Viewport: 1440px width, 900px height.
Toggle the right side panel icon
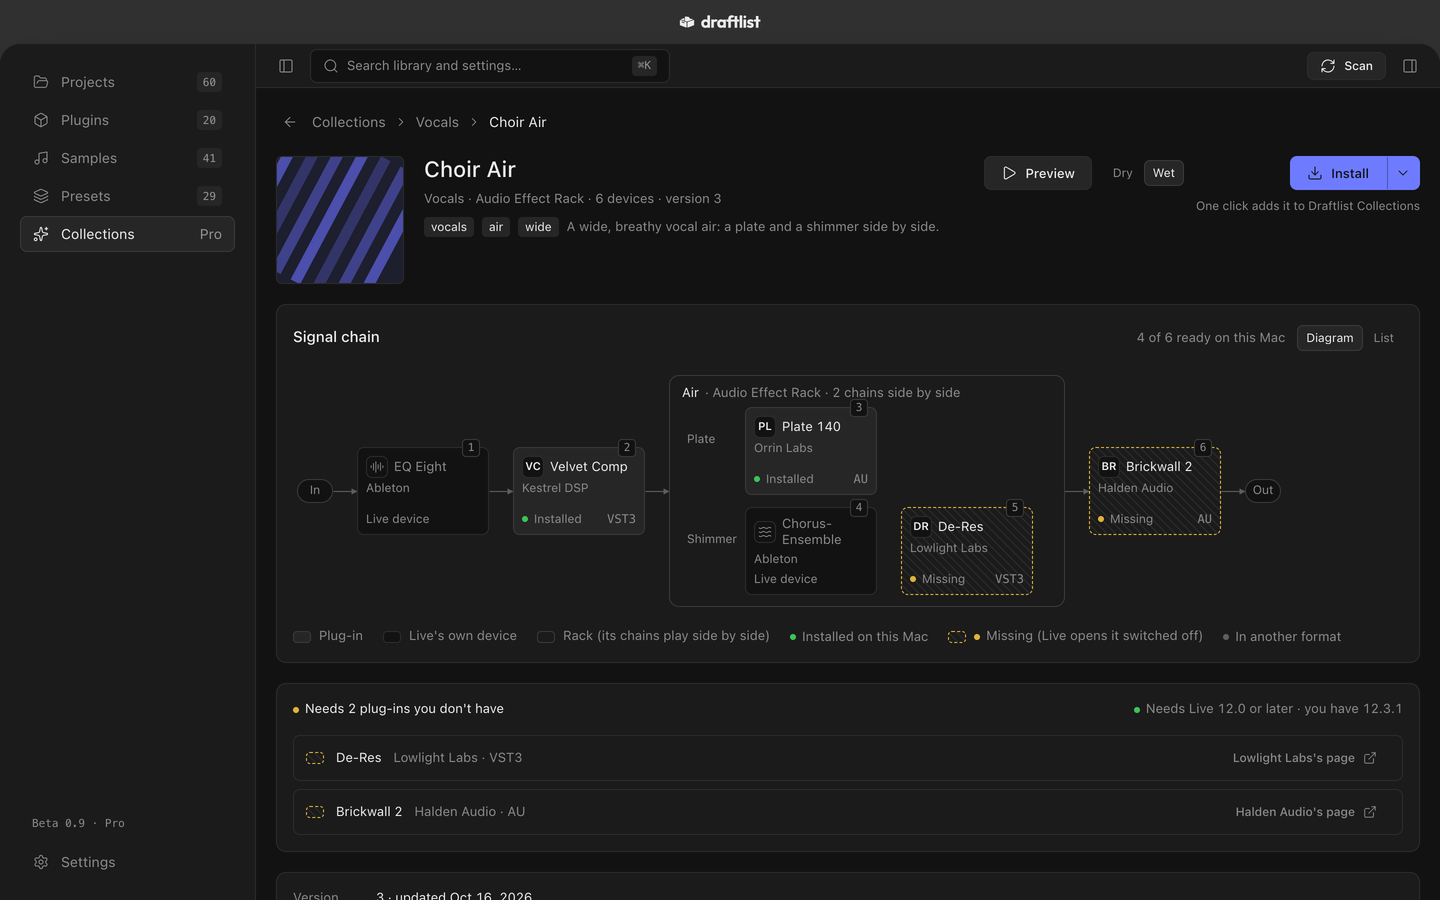(x=1410, y=66)
